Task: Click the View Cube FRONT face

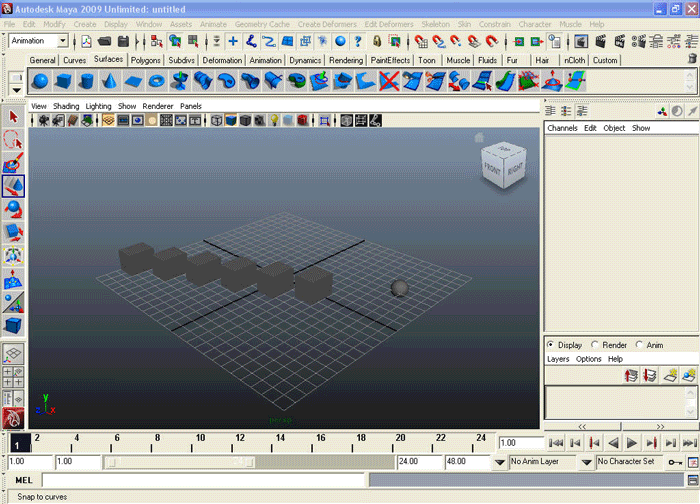Action: pos(492,169)
